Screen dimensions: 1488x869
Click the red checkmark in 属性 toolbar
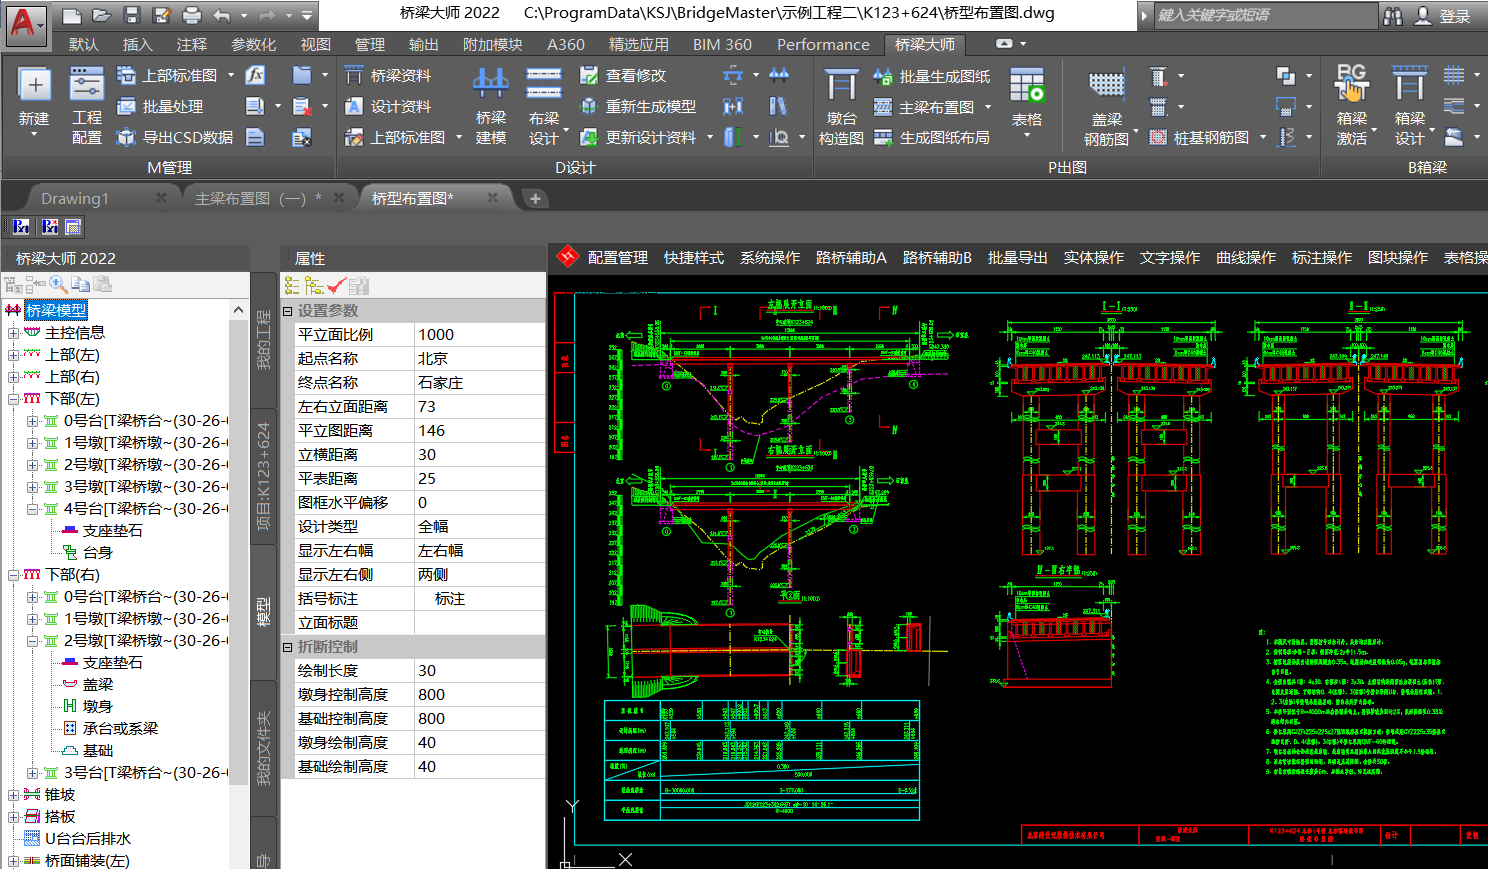(x=336, y=286)
